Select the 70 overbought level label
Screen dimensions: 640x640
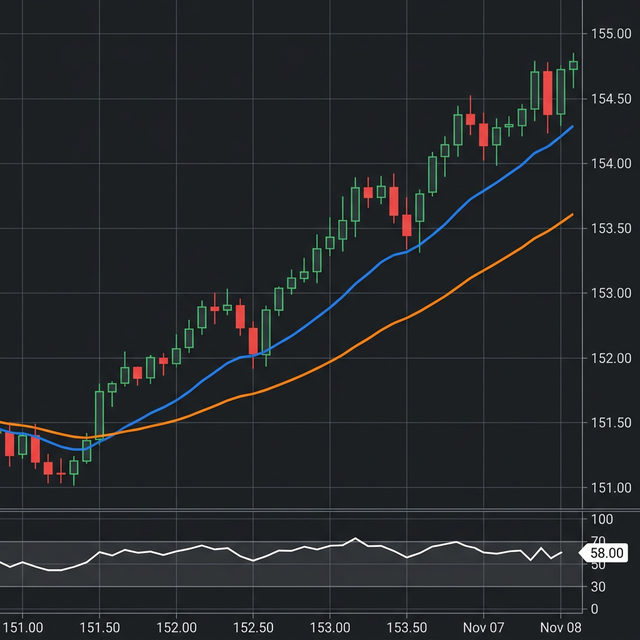(602, 542)
